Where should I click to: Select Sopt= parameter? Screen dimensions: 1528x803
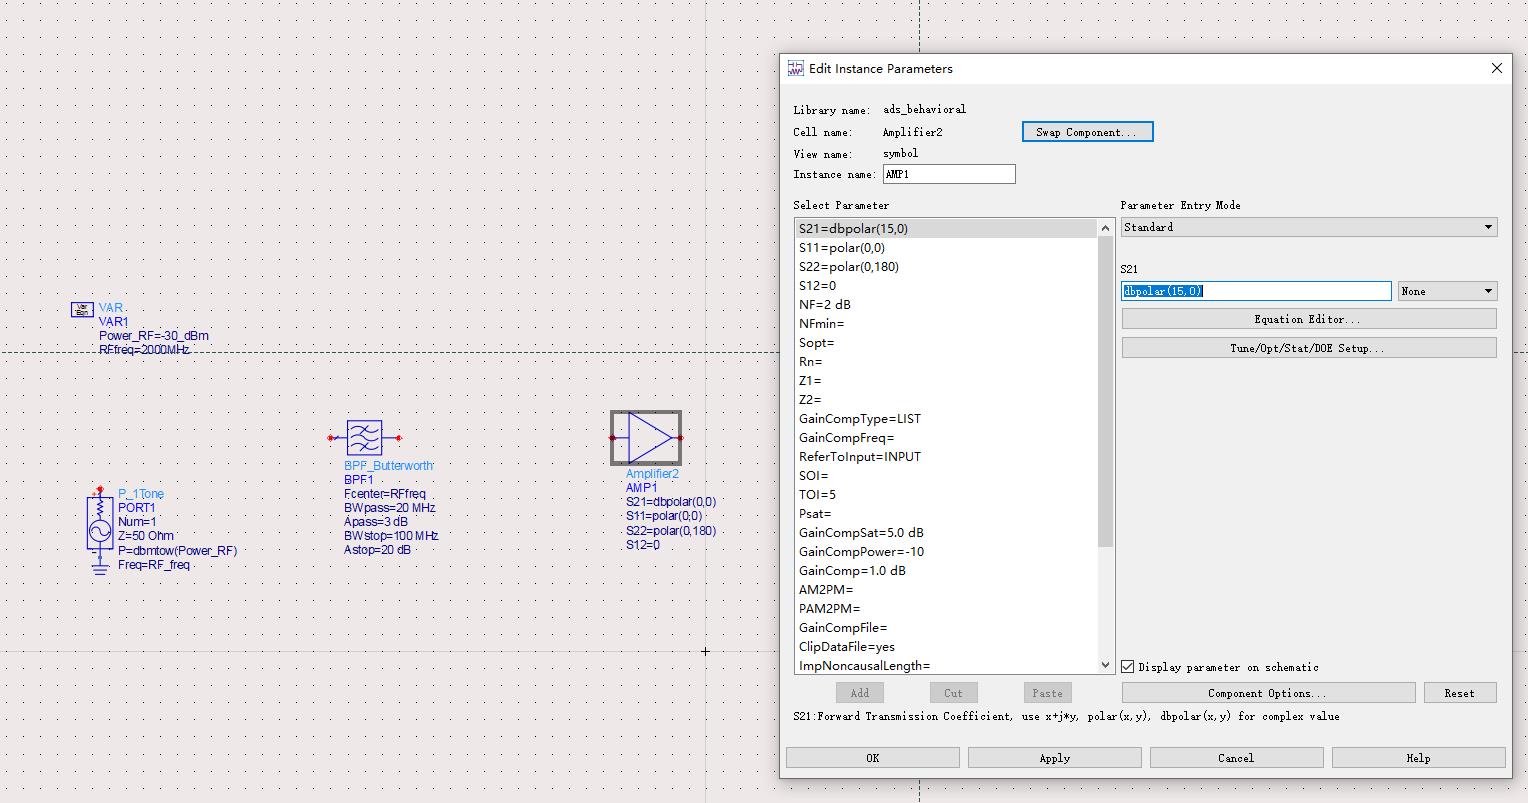pos(946,343)
